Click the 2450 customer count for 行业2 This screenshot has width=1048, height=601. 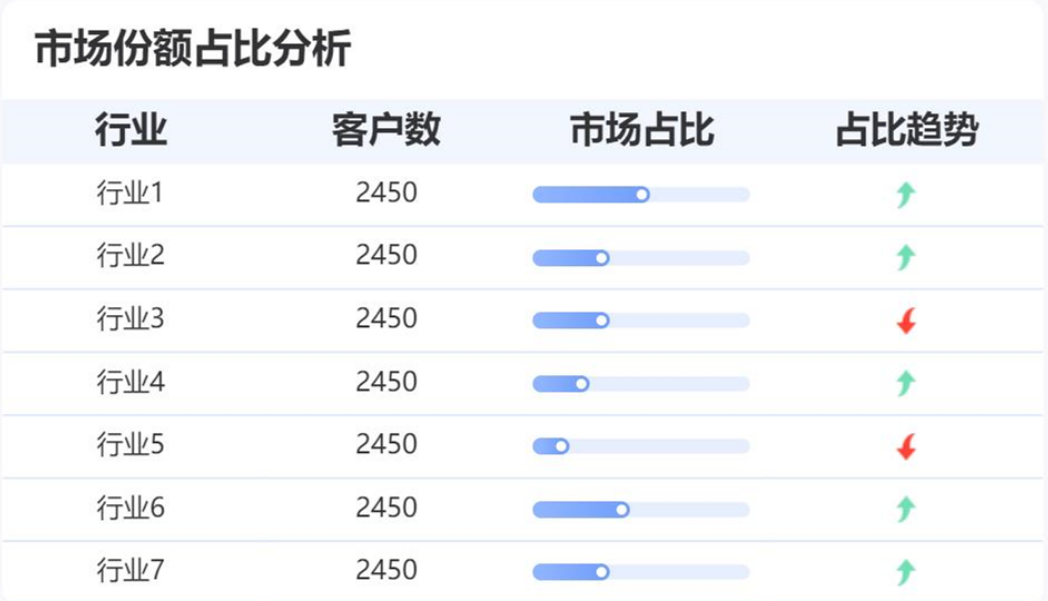point(386,255)
